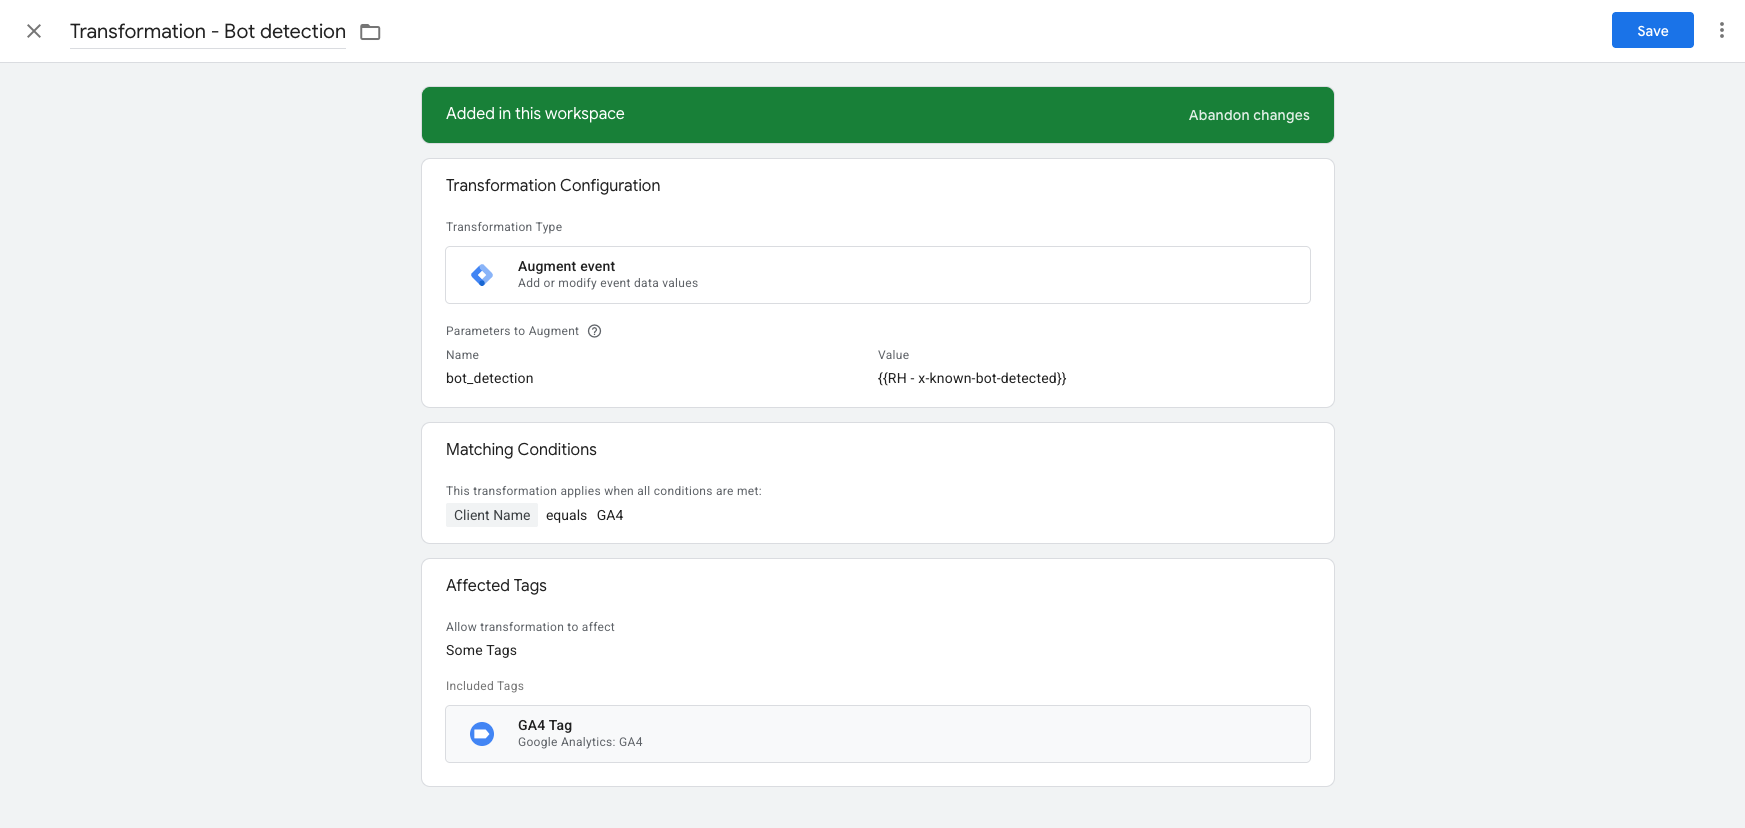
Task: Click the GA4 condition value
Action: (609, 515)
